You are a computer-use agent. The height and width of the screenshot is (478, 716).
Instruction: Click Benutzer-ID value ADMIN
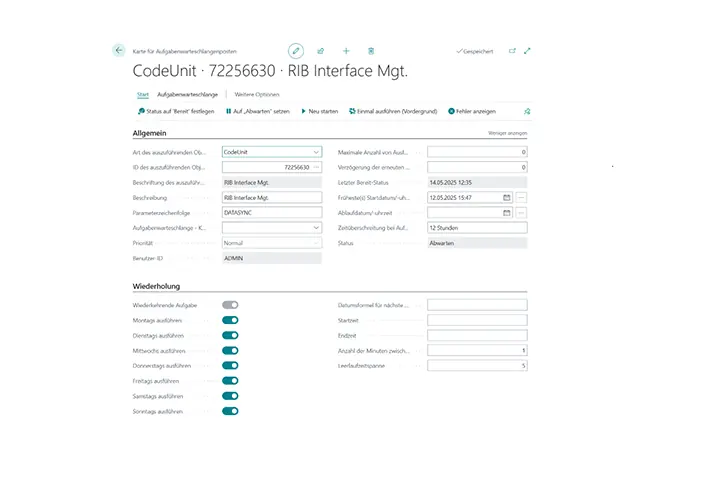click(x=272, y=258)
